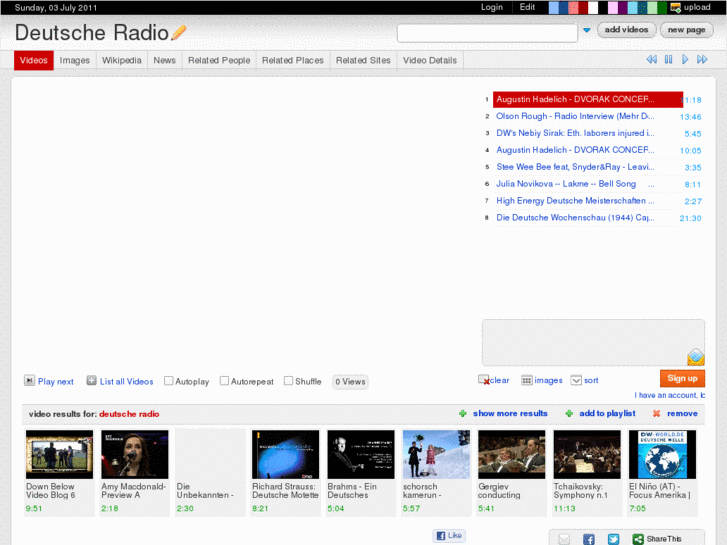Open the Related People tab

(219, 60)
